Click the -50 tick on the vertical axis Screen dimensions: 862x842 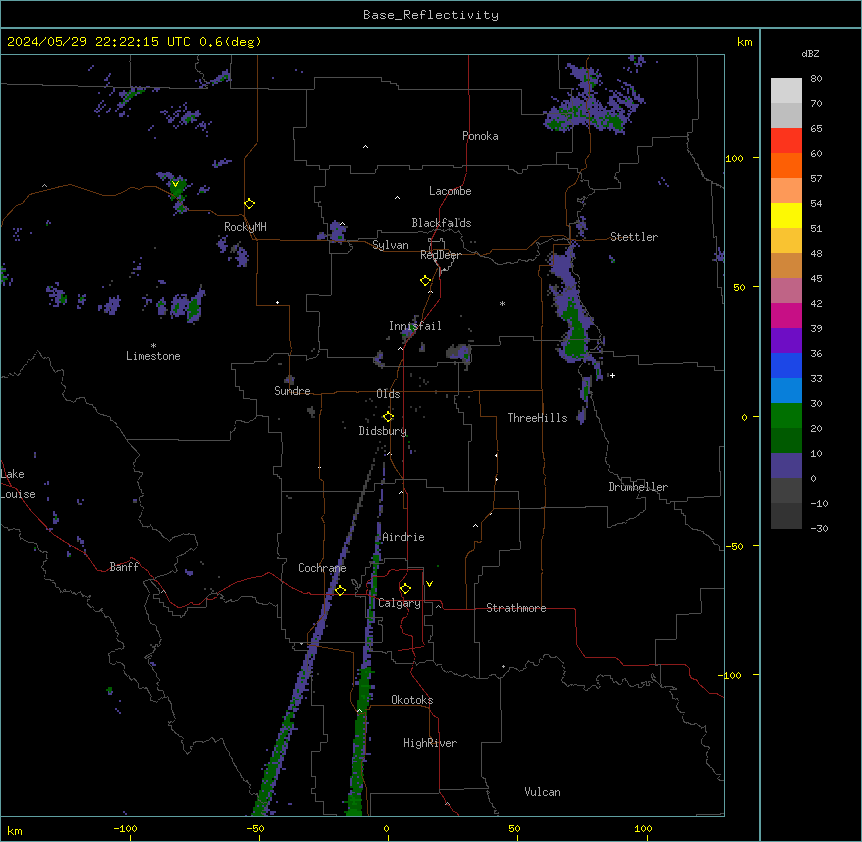tap(734, 546)
